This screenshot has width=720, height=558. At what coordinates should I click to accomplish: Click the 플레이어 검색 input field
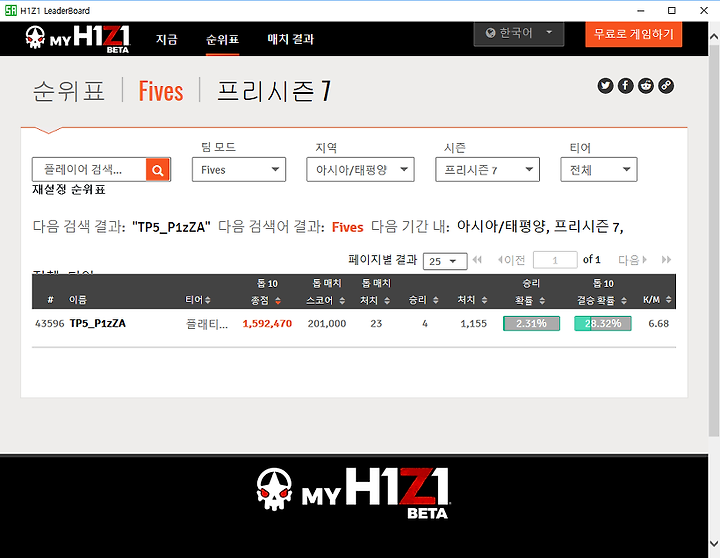point(89,170)
